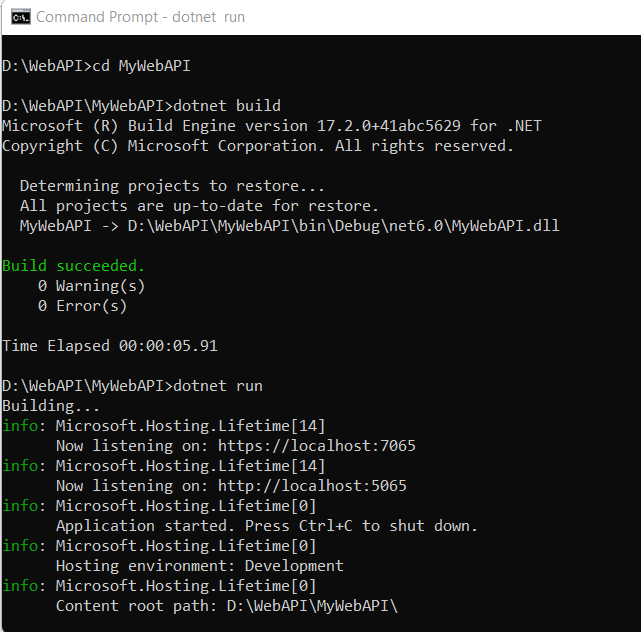This screenshot has height=632, width=641.
Task: Click the 'Time Elapsed 00:00:05.91' line
Action: coord(110,346)
